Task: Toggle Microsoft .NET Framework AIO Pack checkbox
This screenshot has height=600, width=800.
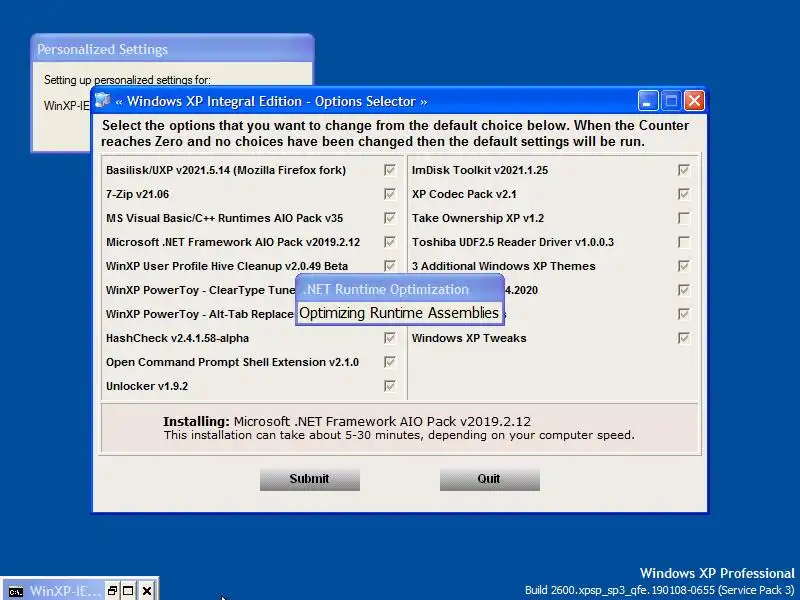Action: tap(390, 242)
